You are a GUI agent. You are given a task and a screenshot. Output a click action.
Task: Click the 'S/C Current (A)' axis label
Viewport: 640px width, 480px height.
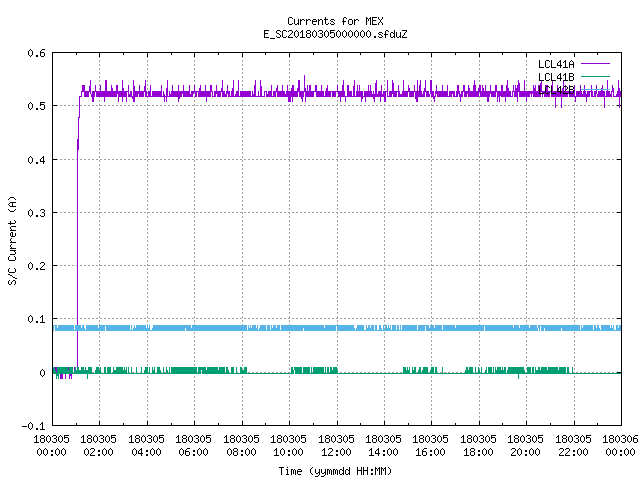[12, 240]
